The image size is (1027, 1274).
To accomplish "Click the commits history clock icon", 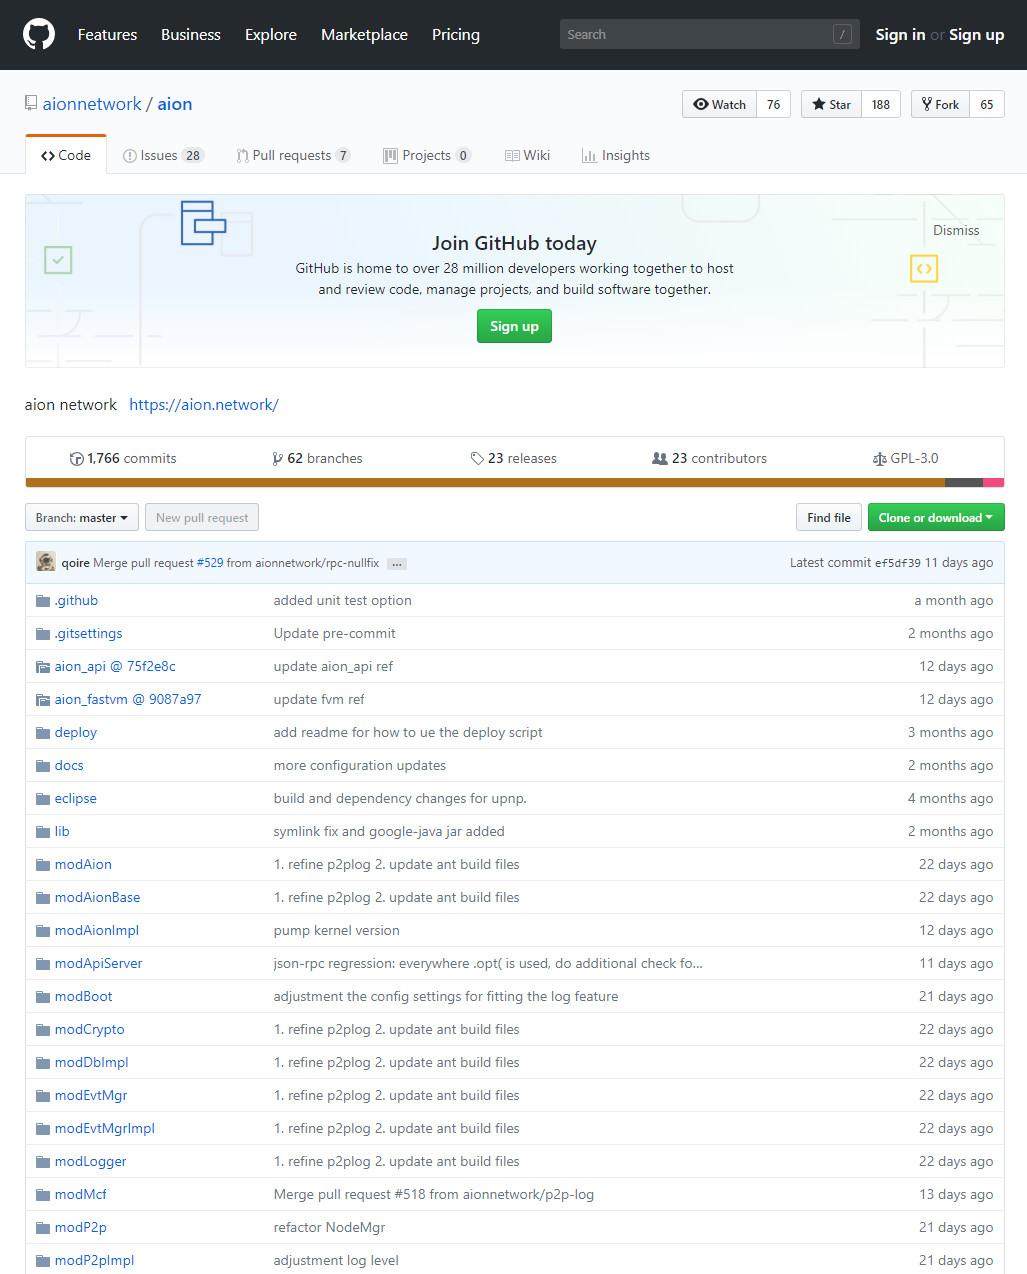I will (76, 459).
